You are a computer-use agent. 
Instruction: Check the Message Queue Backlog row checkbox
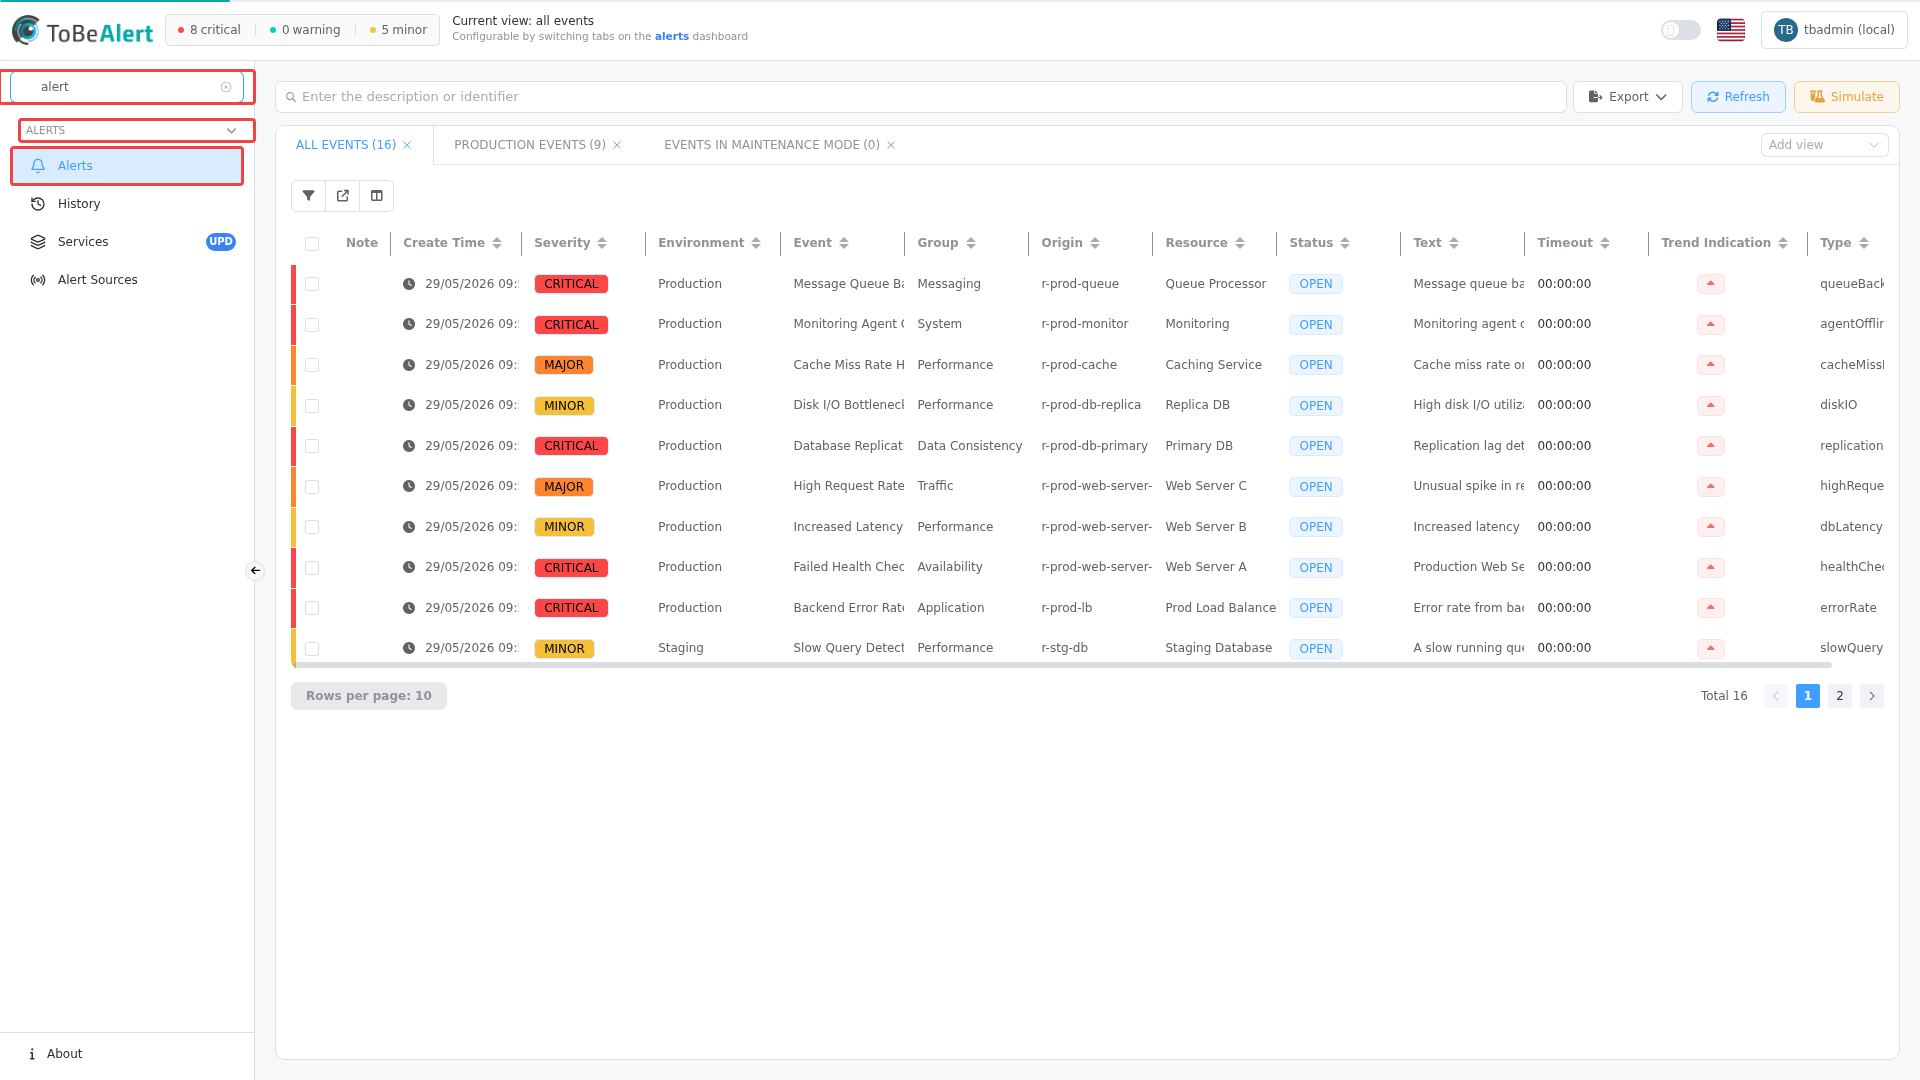pyautogui.click(x=312, y=284)
